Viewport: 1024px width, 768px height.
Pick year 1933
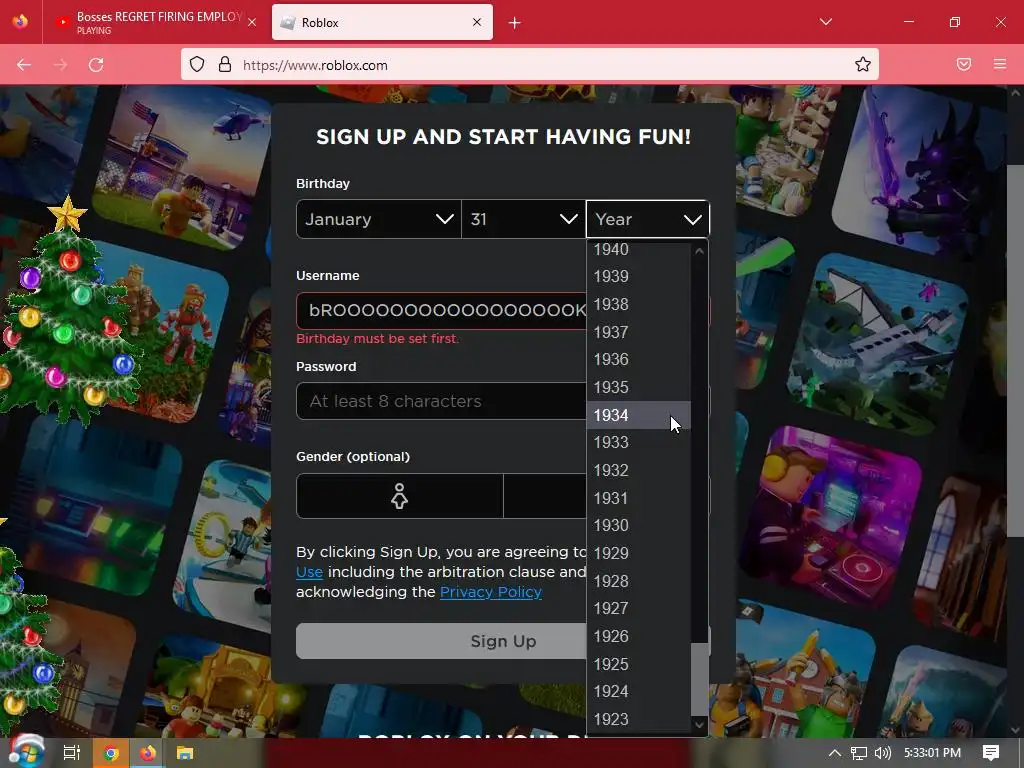(x=639, y=443)
